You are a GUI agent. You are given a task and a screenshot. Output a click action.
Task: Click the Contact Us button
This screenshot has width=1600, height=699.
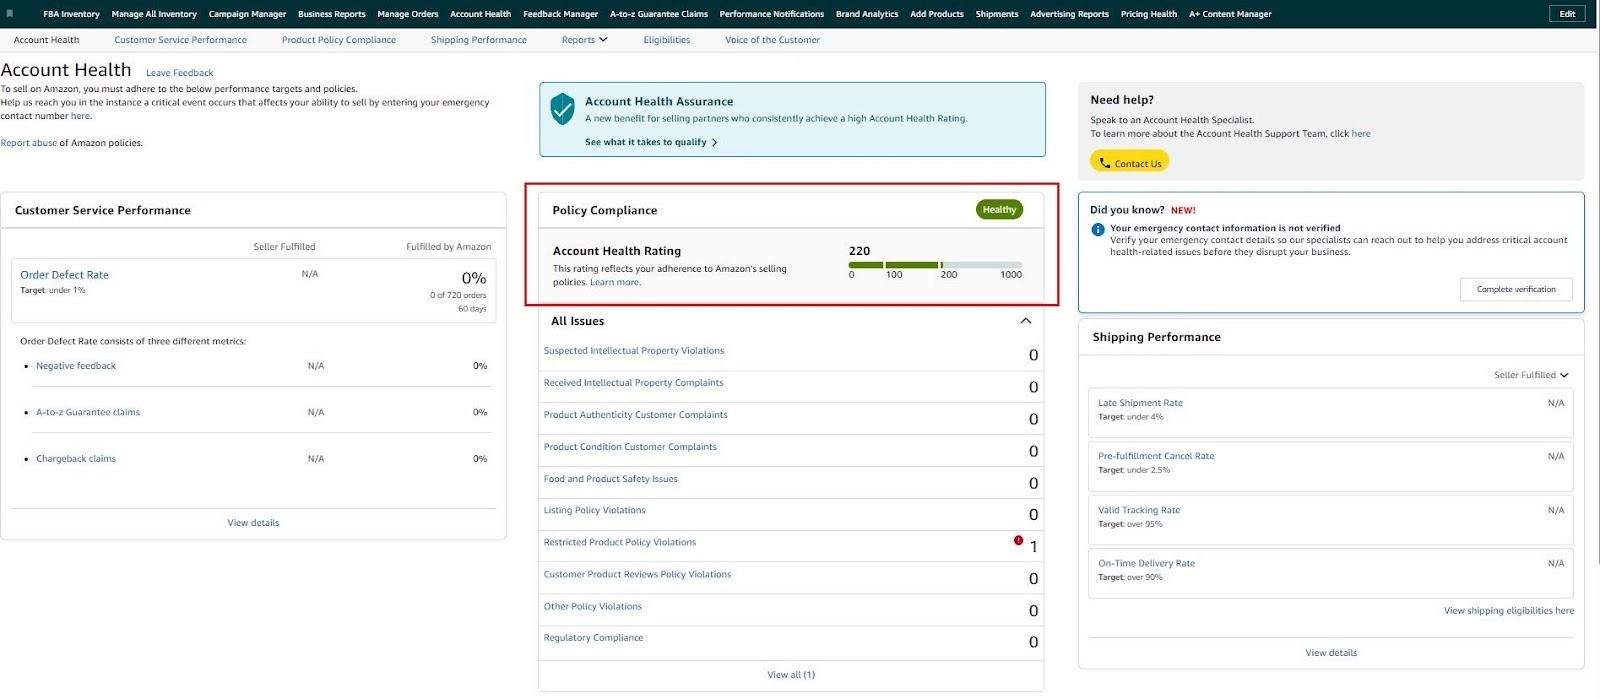coord(1129,163)
